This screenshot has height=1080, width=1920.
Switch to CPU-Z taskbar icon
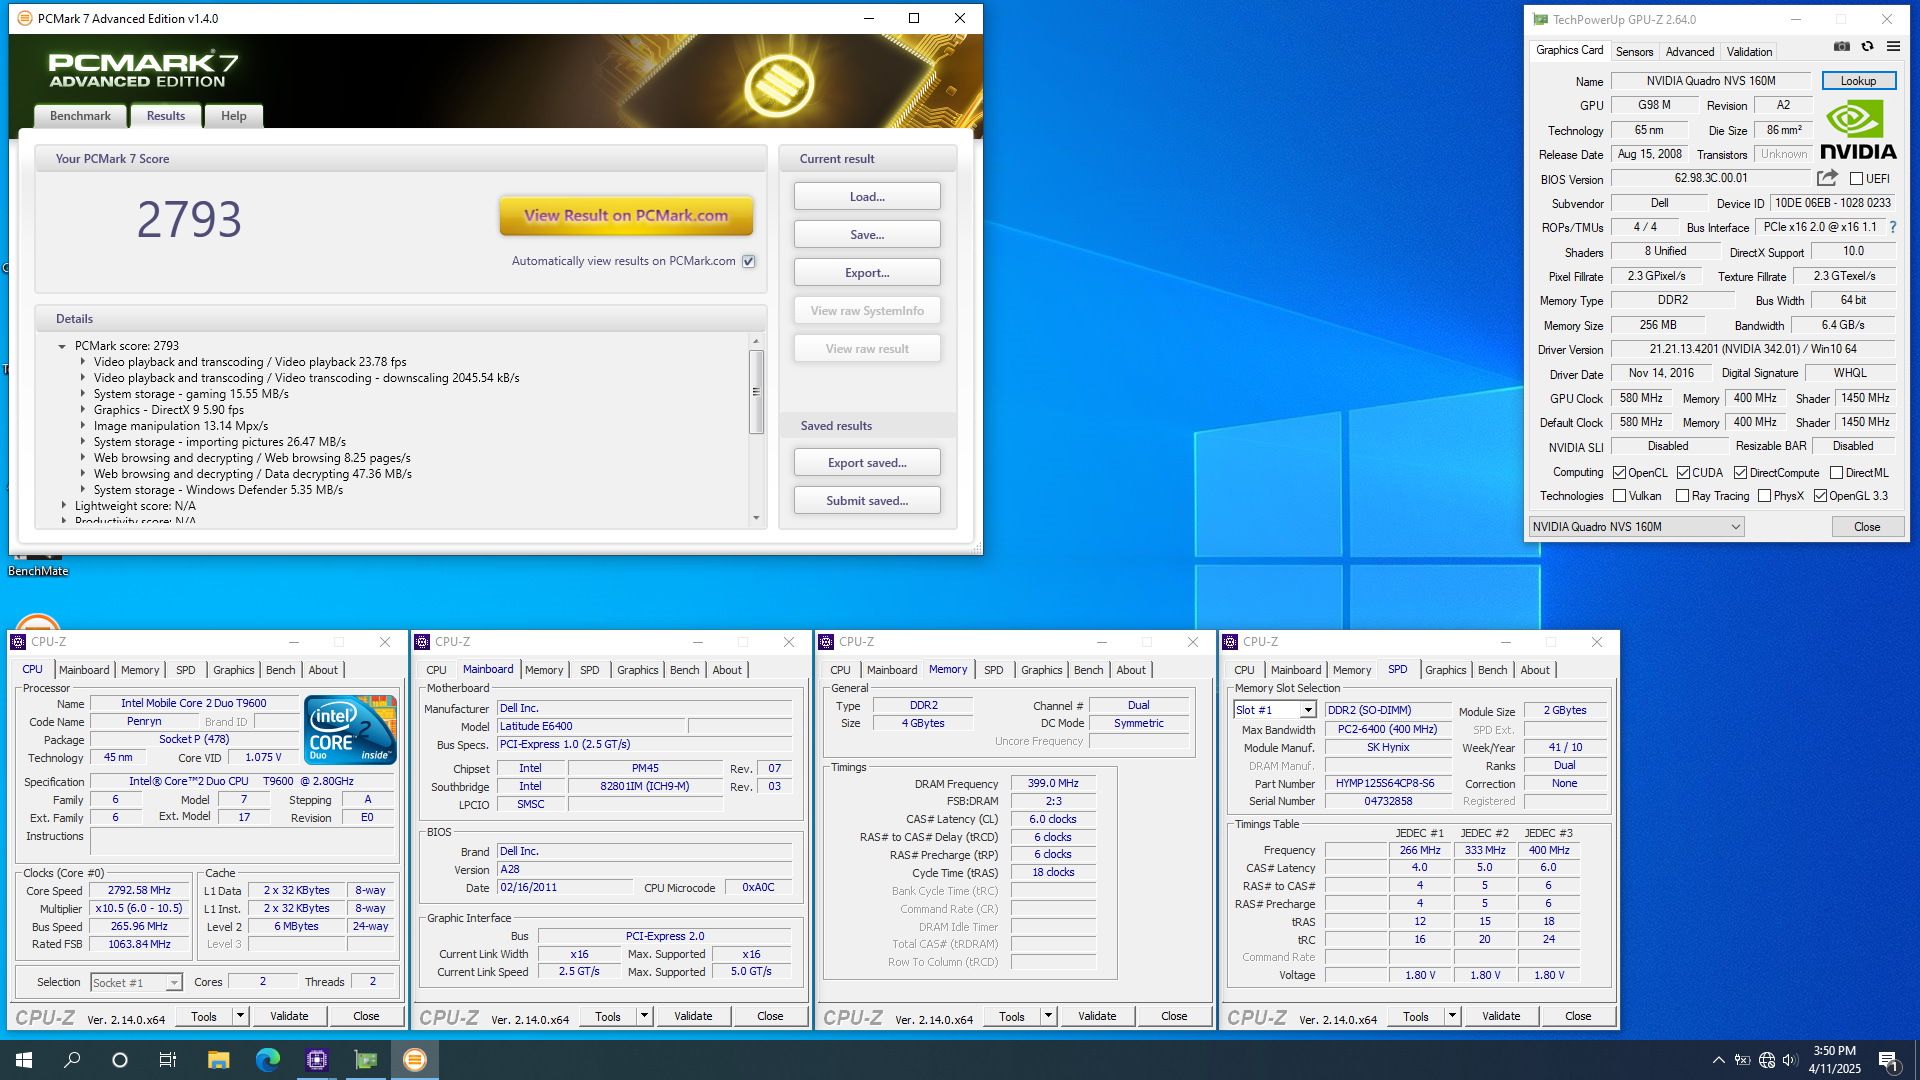(317, 1060)
